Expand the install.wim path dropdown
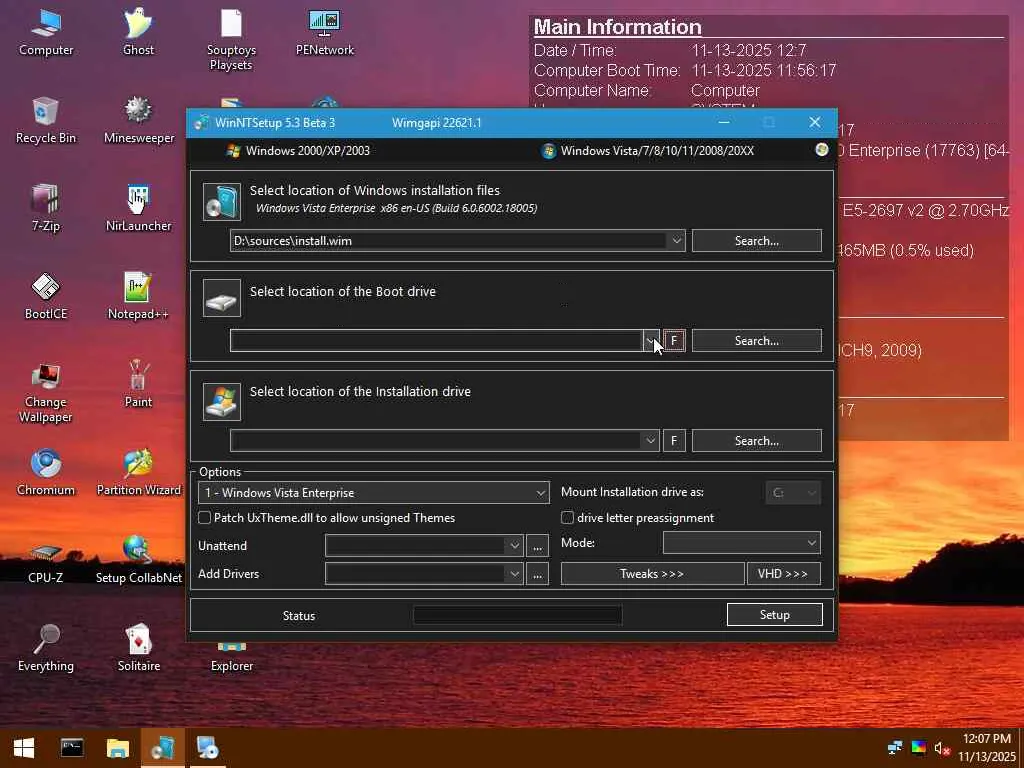1024x768 pixels. (677, 241)
